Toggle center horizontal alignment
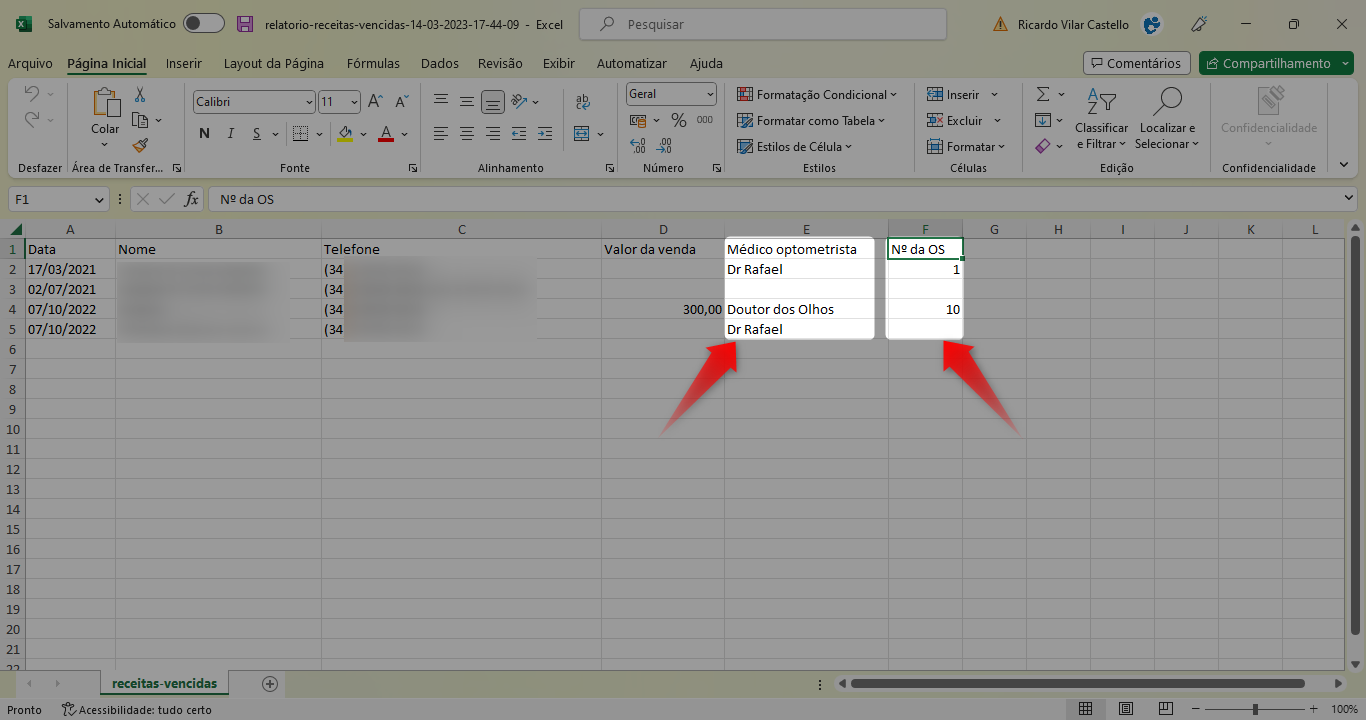 pyautogui.click(x=466, y=134)
